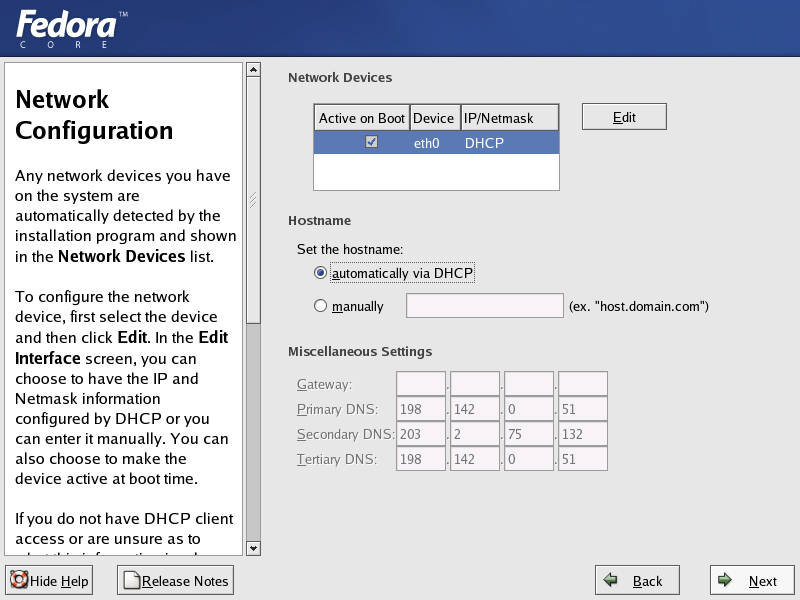Click the Gateway label
The image size is (800, 600).
pyautogui.click(x=324, y=384)
